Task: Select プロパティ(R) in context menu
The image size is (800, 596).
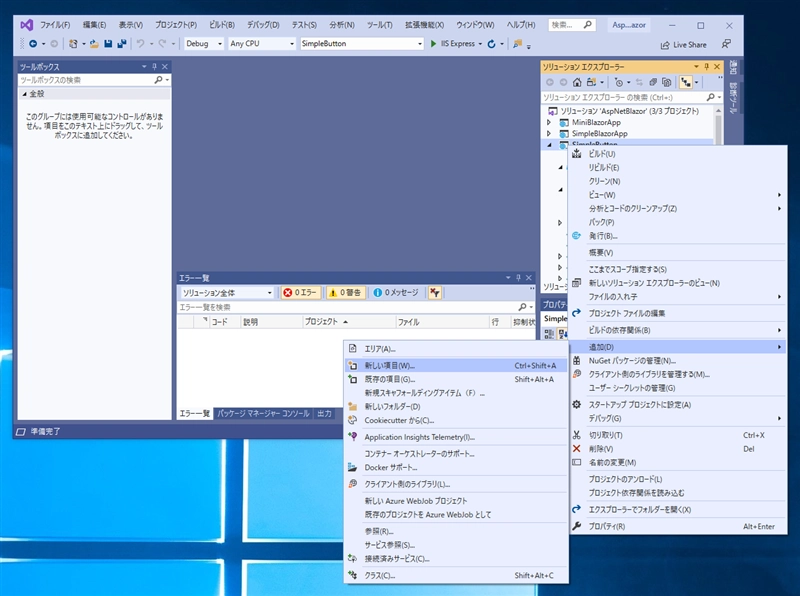Action: tap(678, 526)
